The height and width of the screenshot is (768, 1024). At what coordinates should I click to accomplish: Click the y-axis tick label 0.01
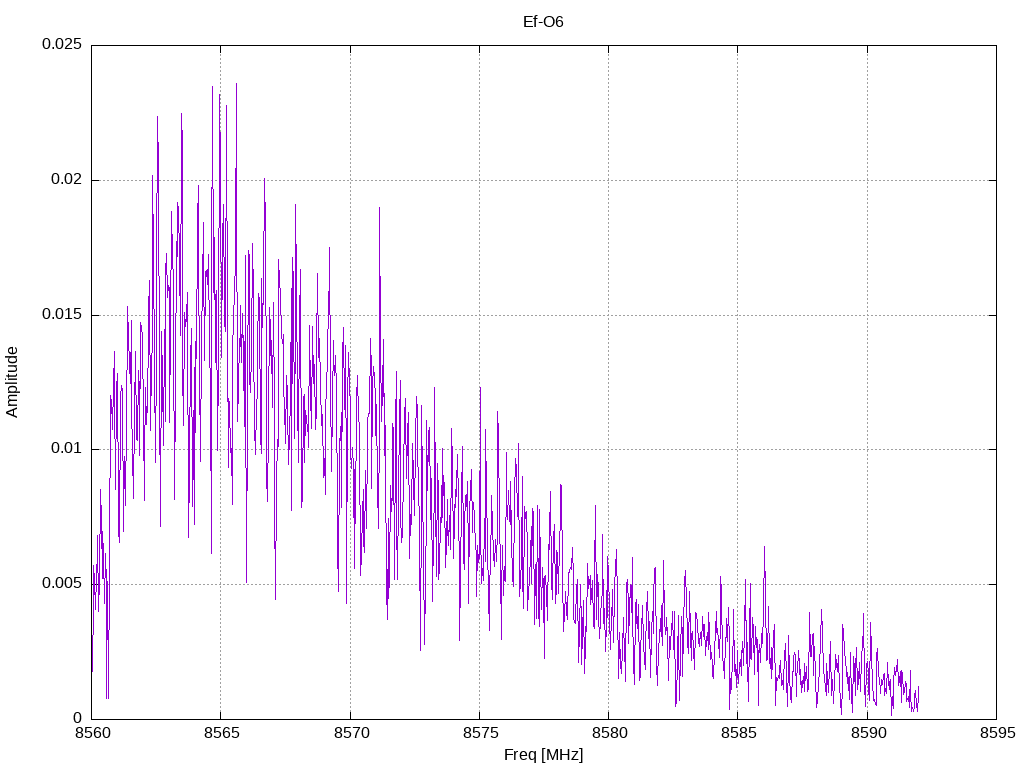pos(67,449)
